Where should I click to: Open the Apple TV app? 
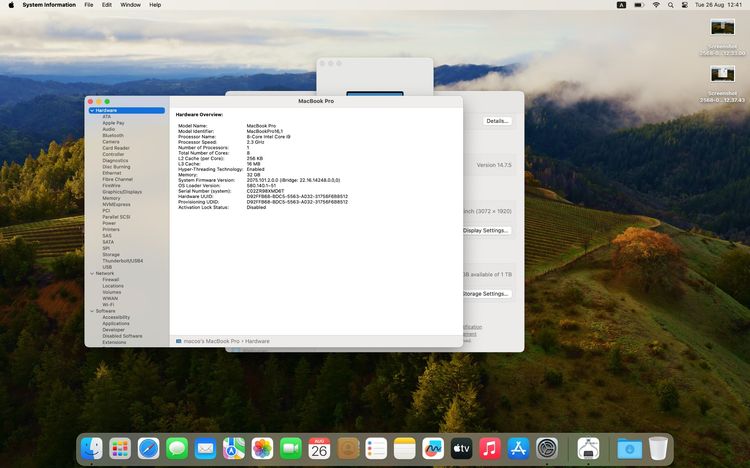(x=462, y=449)
